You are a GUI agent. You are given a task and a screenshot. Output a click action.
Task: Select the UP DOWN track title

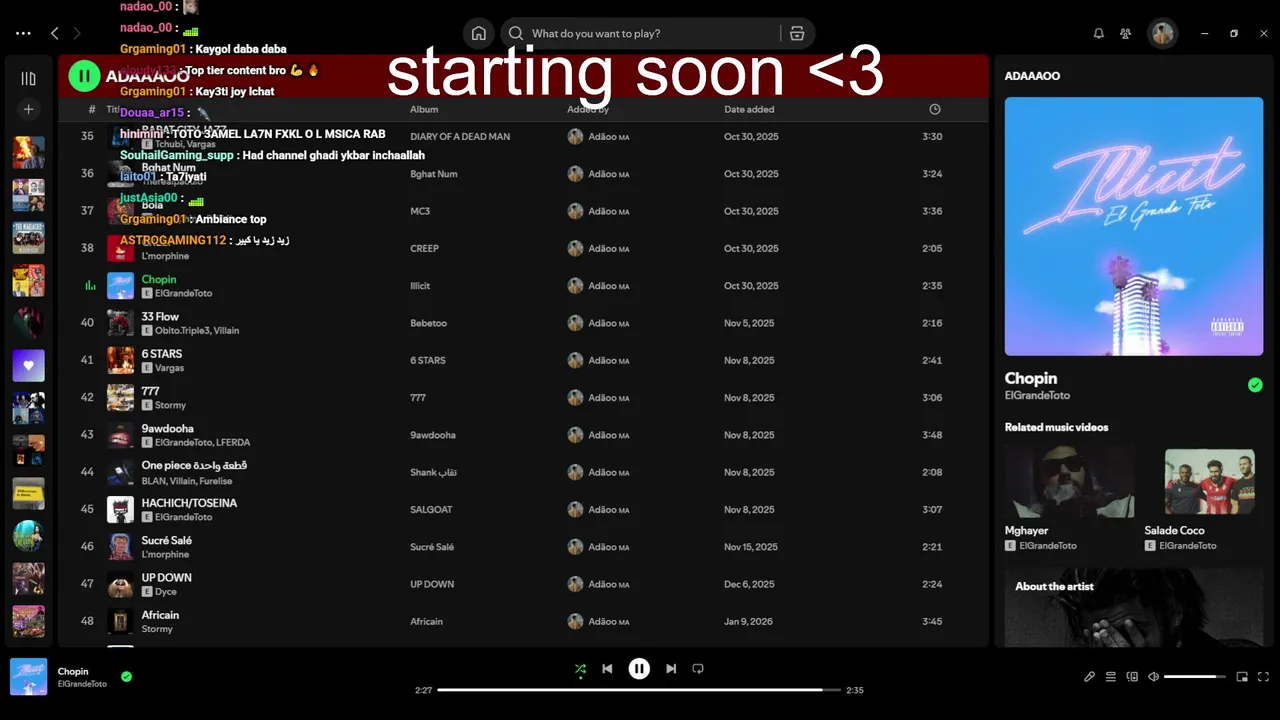[x=166, y=577]
